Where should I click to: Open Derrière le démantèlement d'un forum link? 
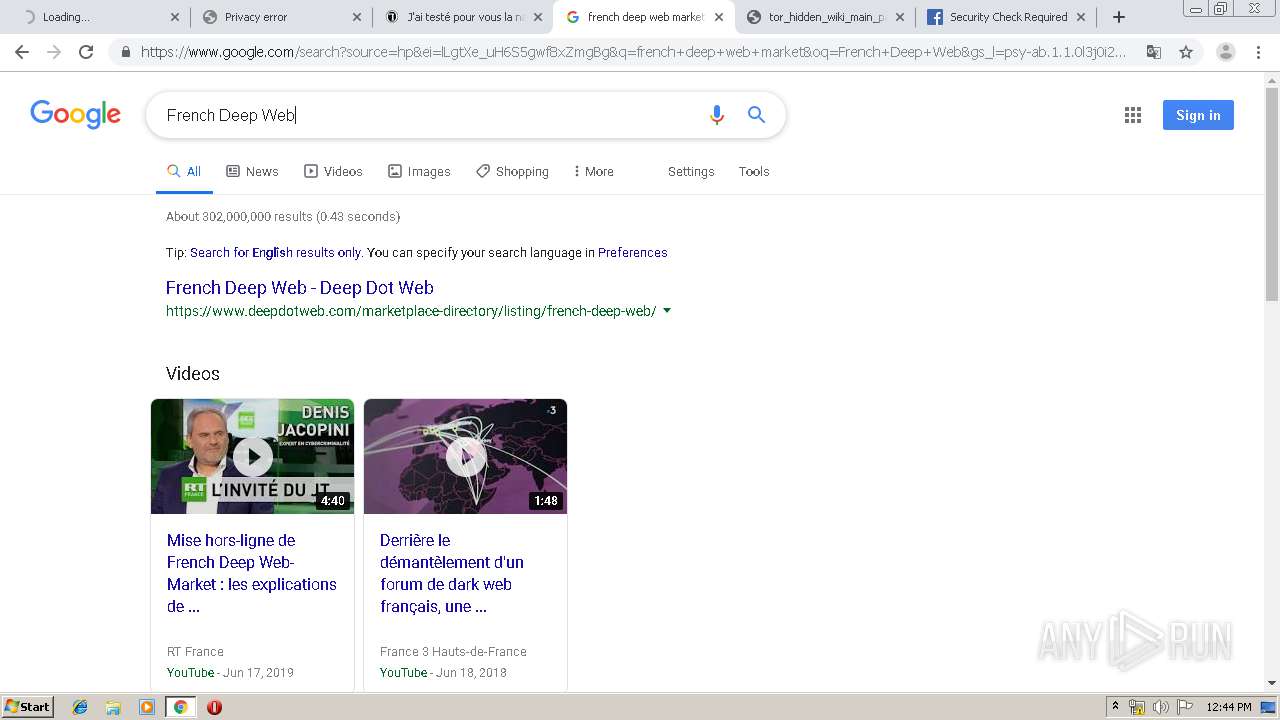452,573
